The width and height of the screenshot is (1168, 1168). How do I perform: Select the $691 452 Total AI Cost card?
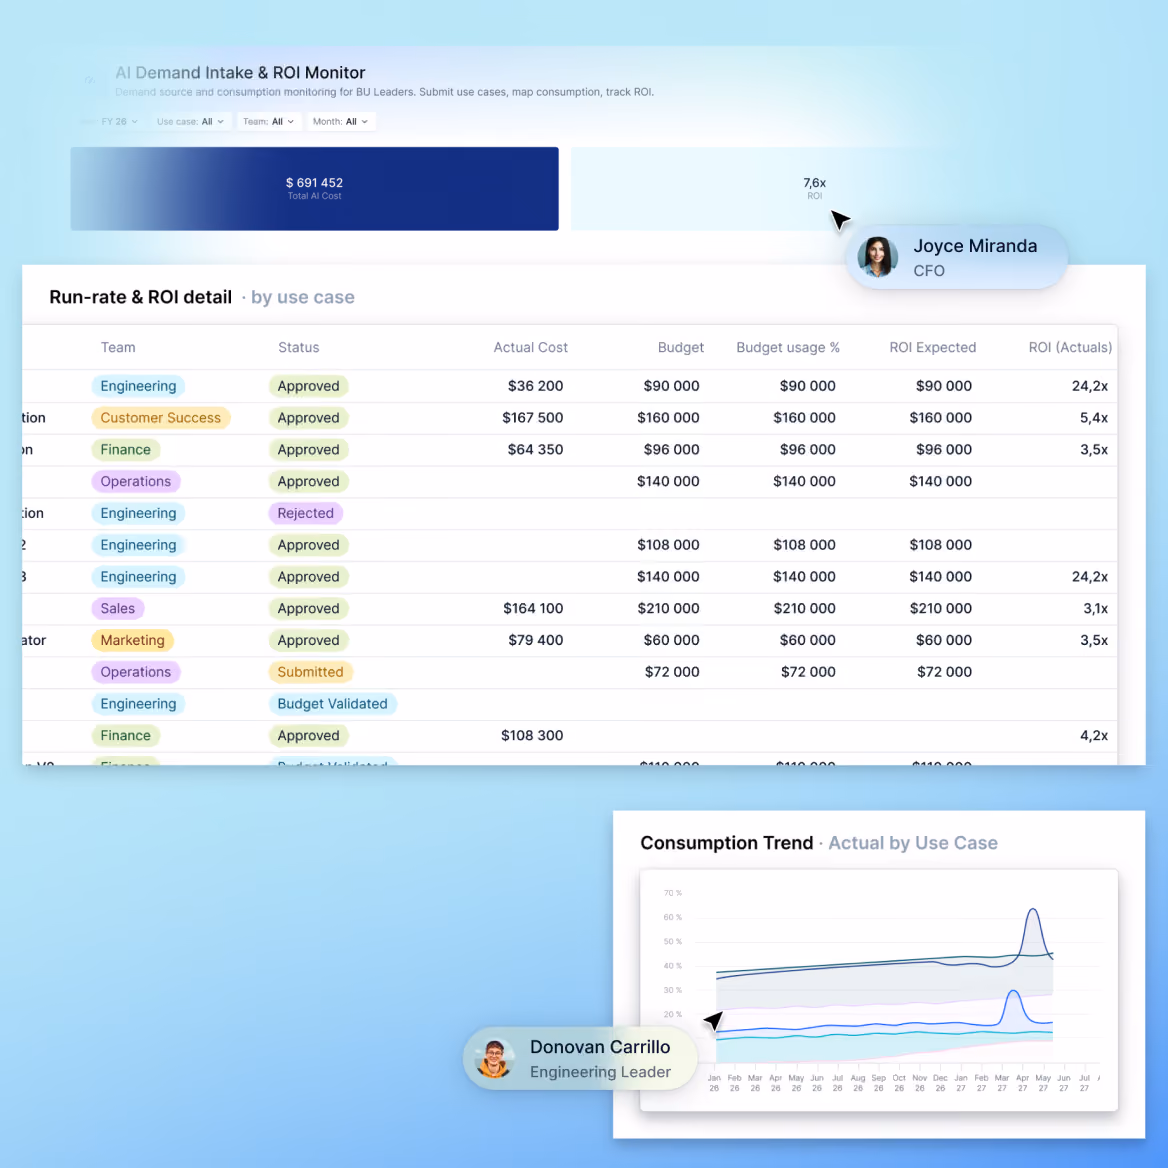(314, 188)
